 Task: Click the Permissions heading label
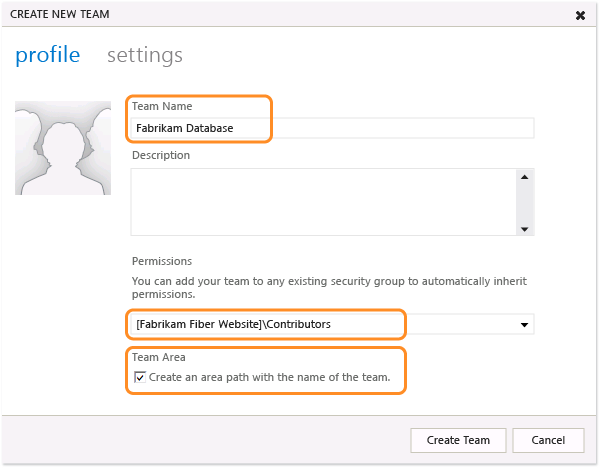(162, 260)
